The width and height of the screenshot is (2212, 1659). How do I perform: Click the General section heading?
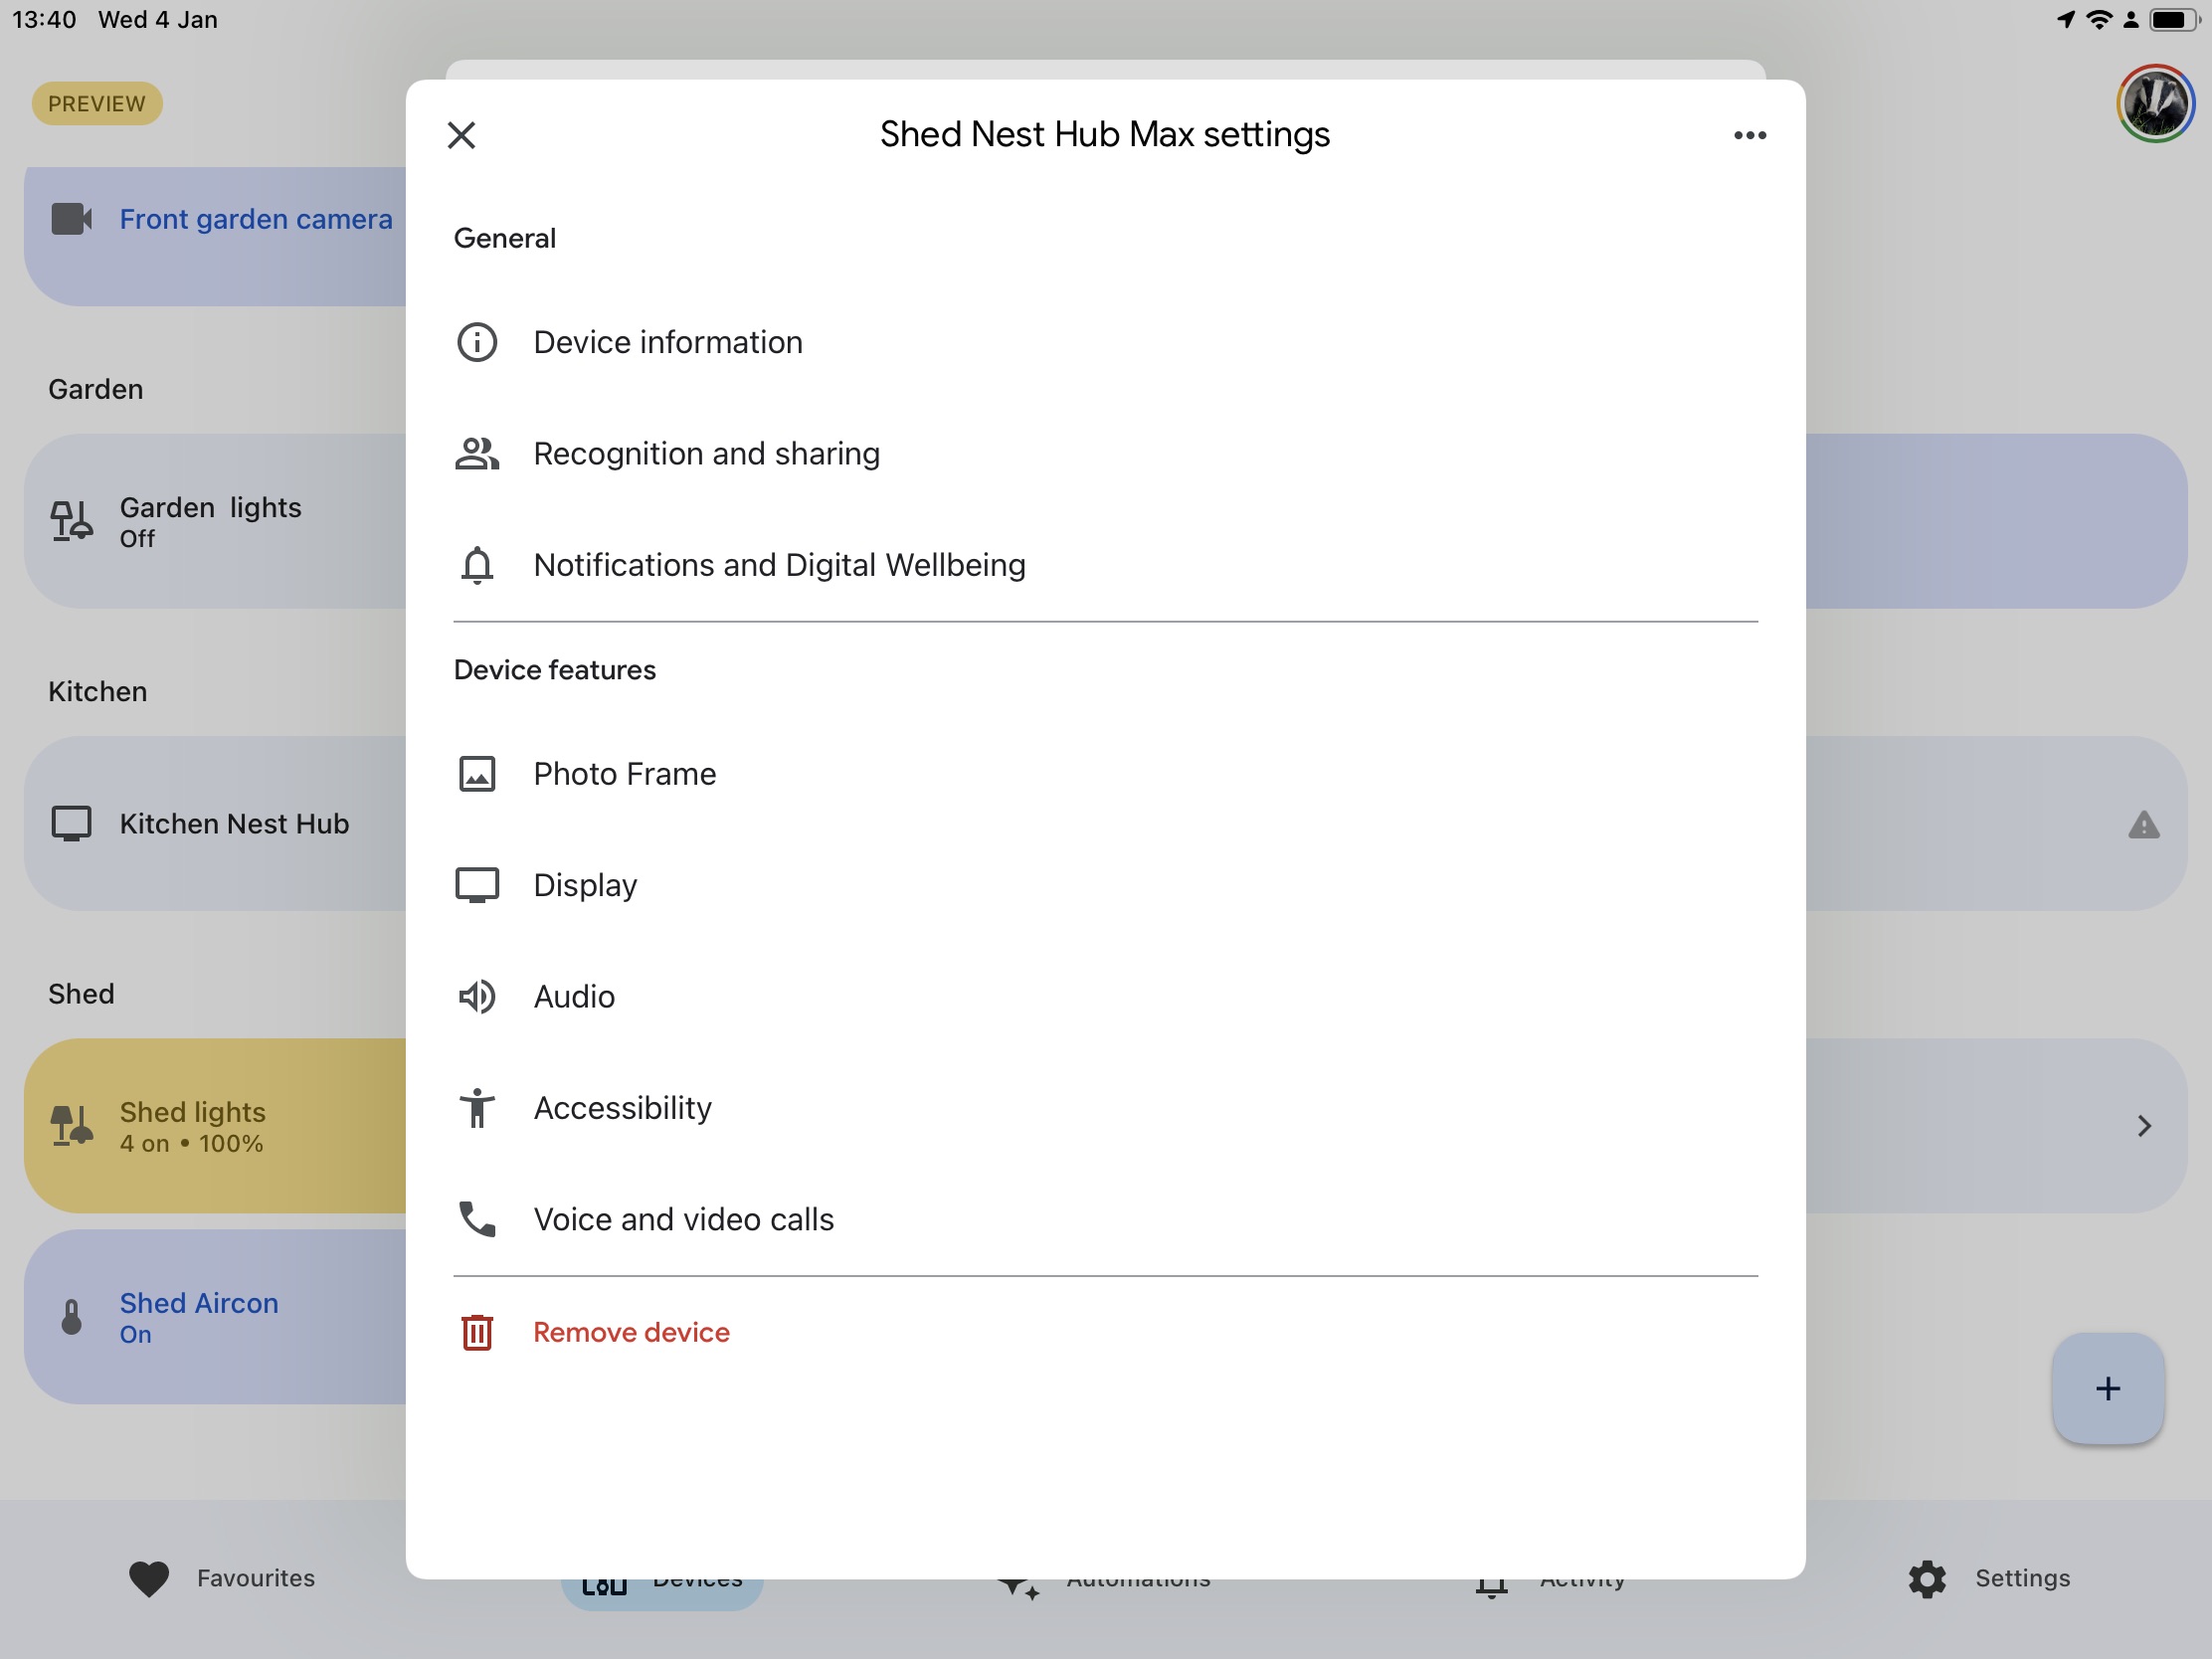point(505,238)
